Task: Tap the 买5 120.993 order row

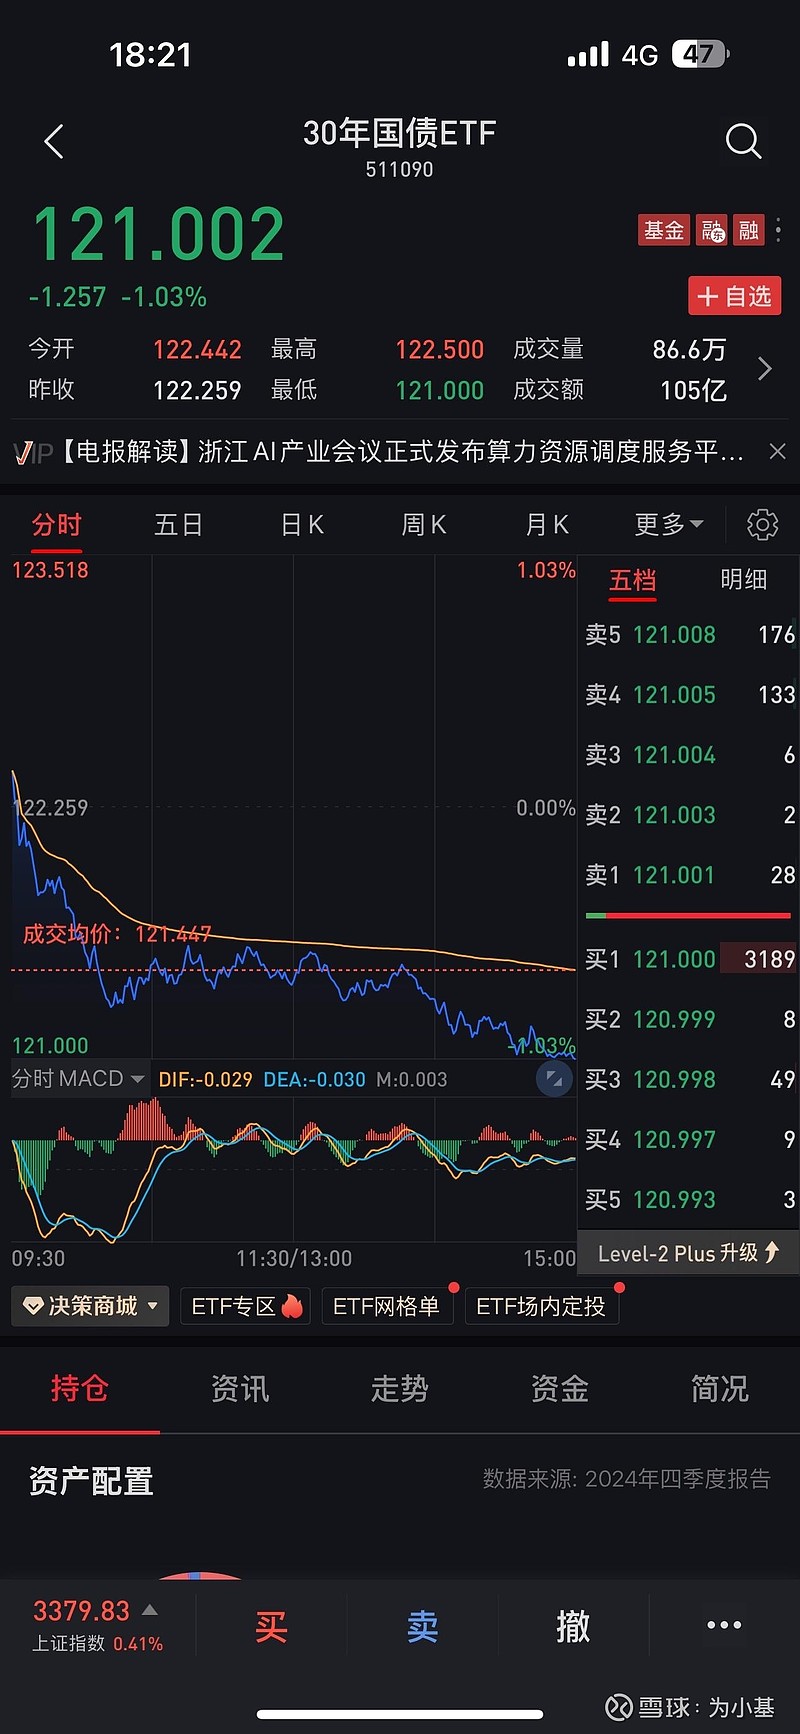Action: point(689,1199)
